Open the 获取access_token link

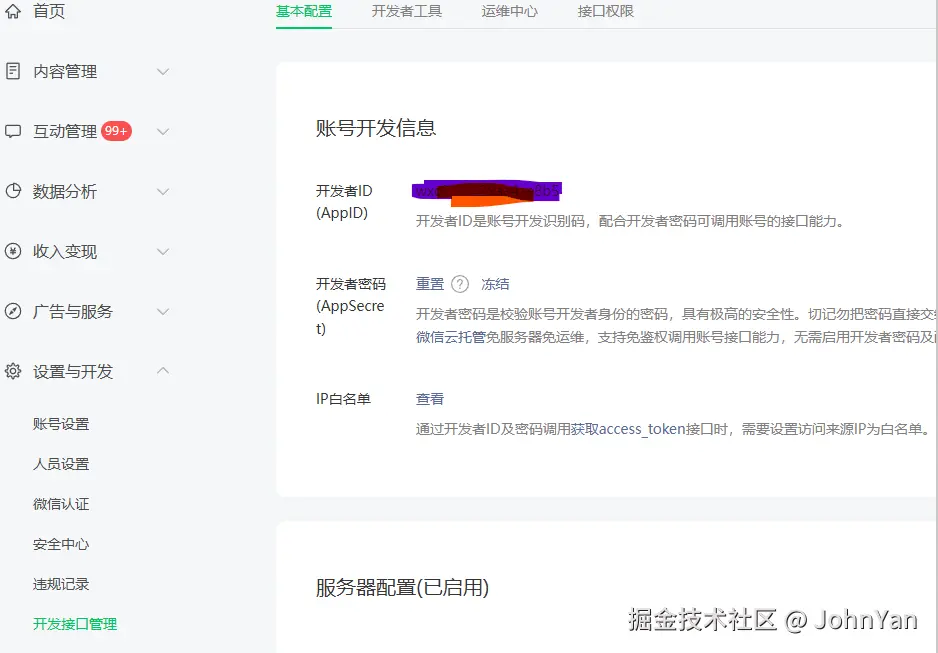(628, 429)
